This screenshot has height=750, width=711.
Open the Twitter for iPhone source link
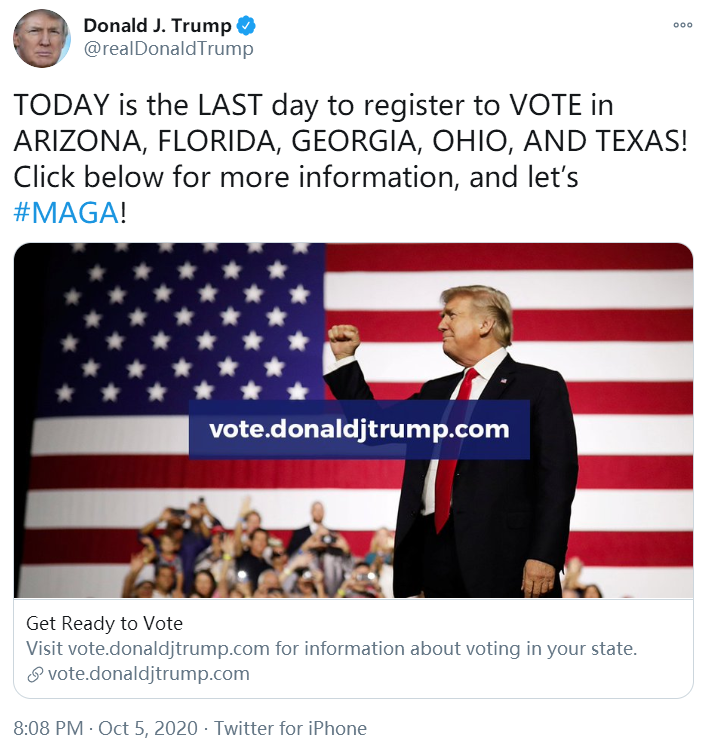290,728
